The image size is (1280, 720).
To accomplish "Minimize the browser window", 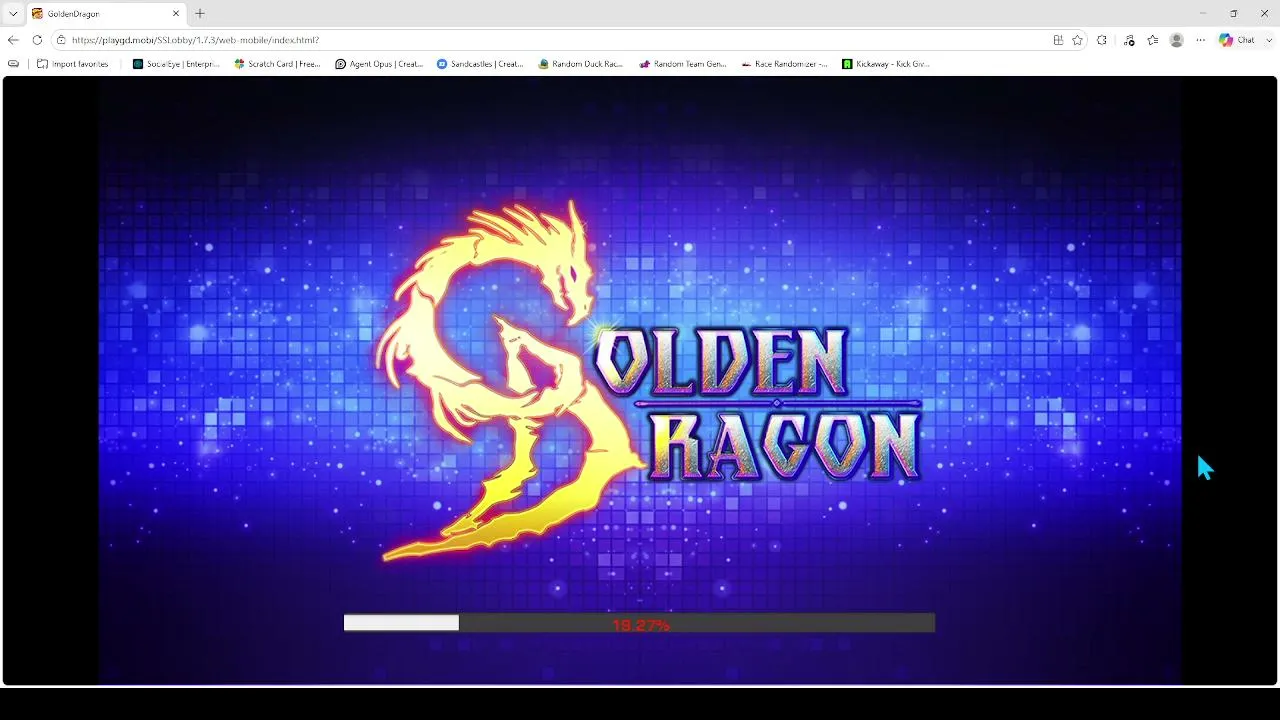I will click(x=1202, y=13).
